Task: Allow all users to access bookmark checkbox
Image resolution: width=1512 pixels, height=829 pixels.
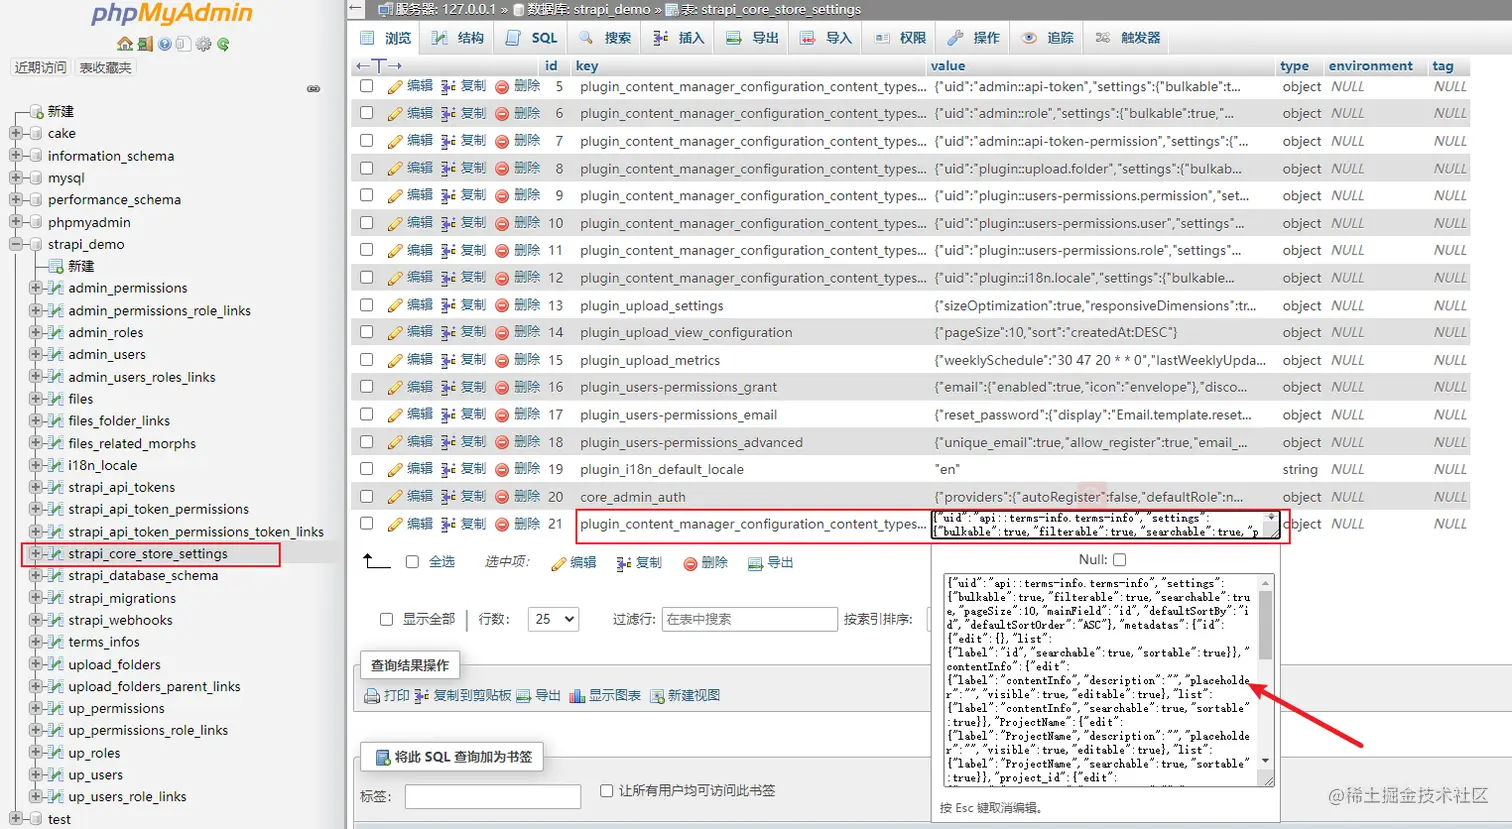Action: click(606, 791)
